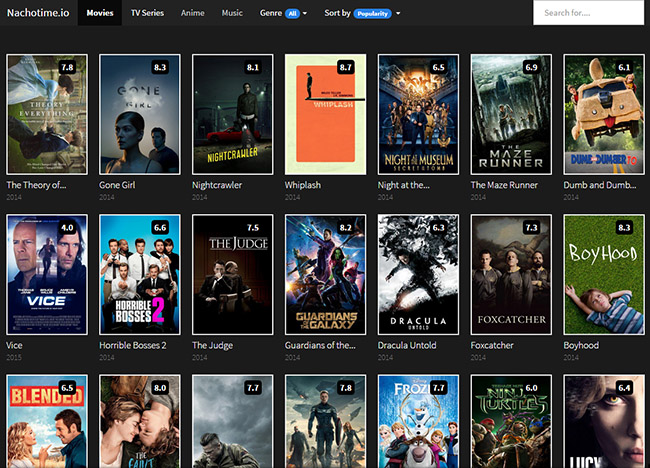Click the 'The Theory of...' title text
Image resolution: width=650 pixels, height=468 pixels.
[x=36, y=185]
